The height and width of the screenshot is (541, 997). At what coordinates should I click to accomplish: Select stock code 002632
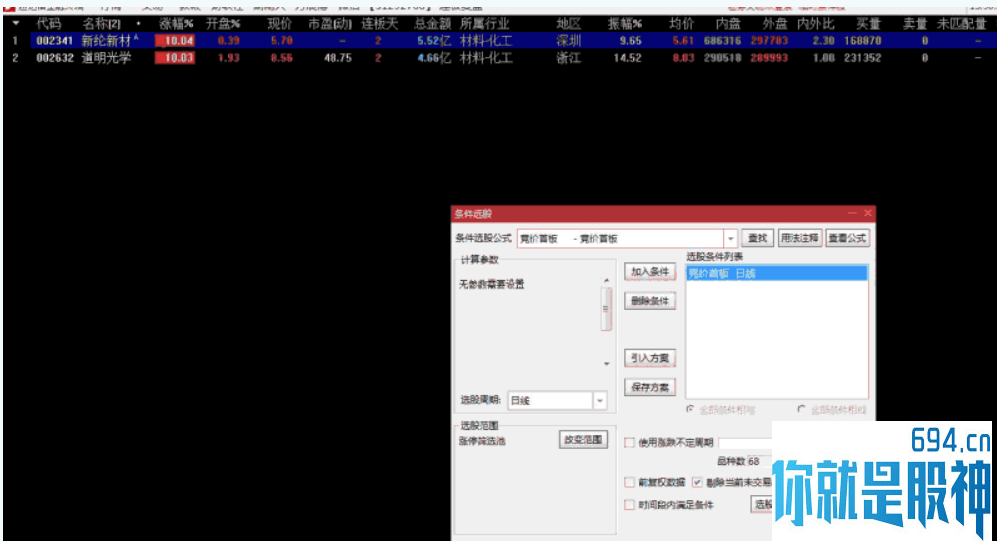pyautogui.click(x=55, y=58)
